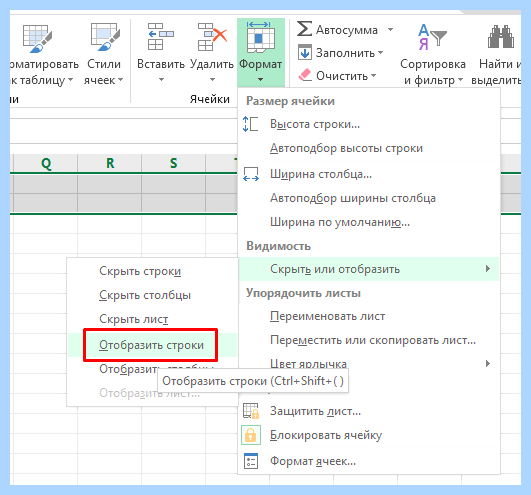Choose Автоподбор ширины столбца

[369, 198]
